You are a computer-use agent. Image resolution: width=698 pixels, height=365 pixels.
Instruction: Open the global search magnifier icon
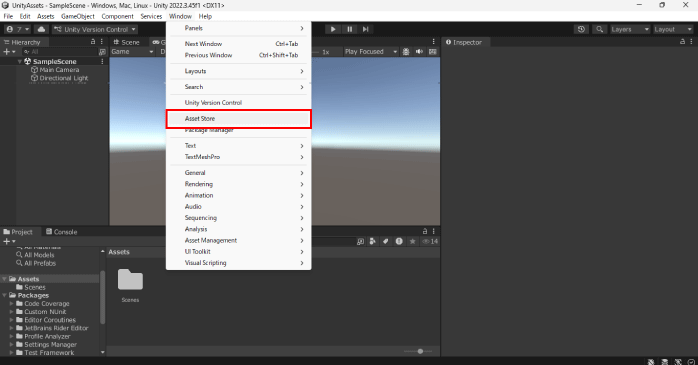tap(600, 29)
